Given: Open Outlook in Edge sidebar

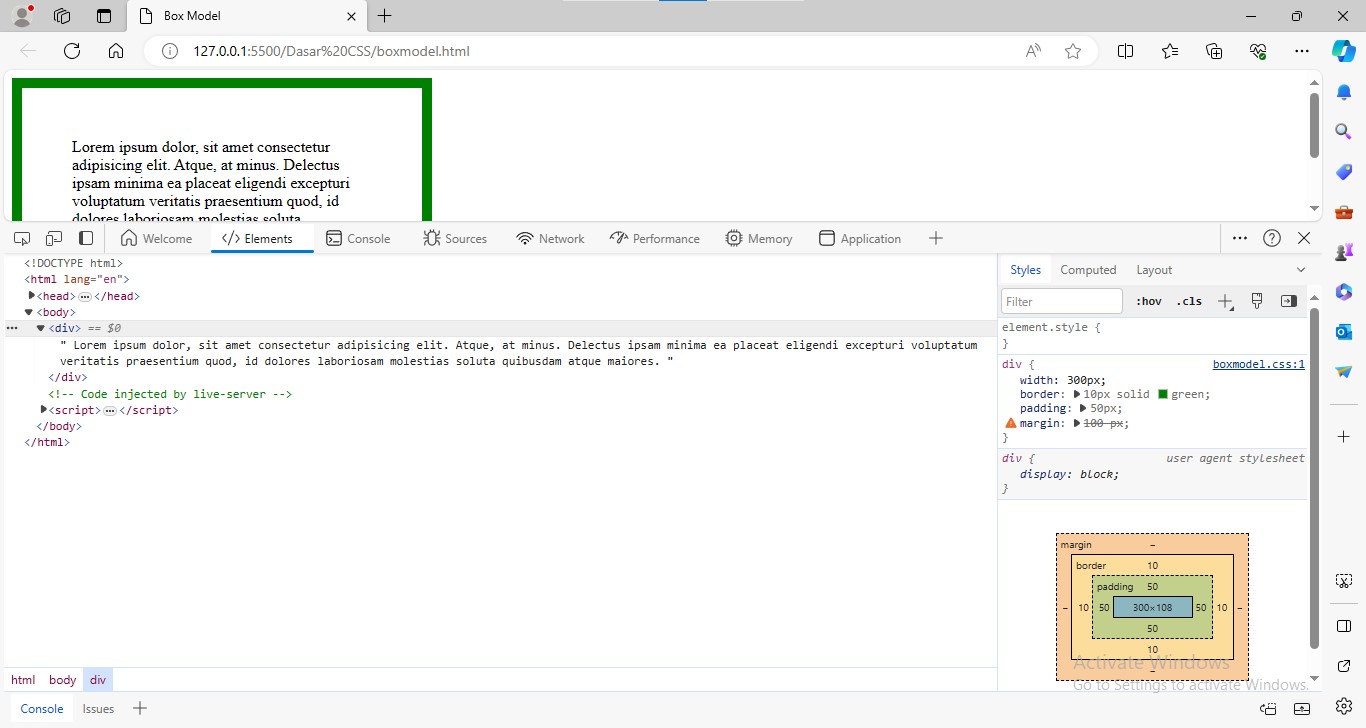Looking at the screenshot, I should point(1343,331).
